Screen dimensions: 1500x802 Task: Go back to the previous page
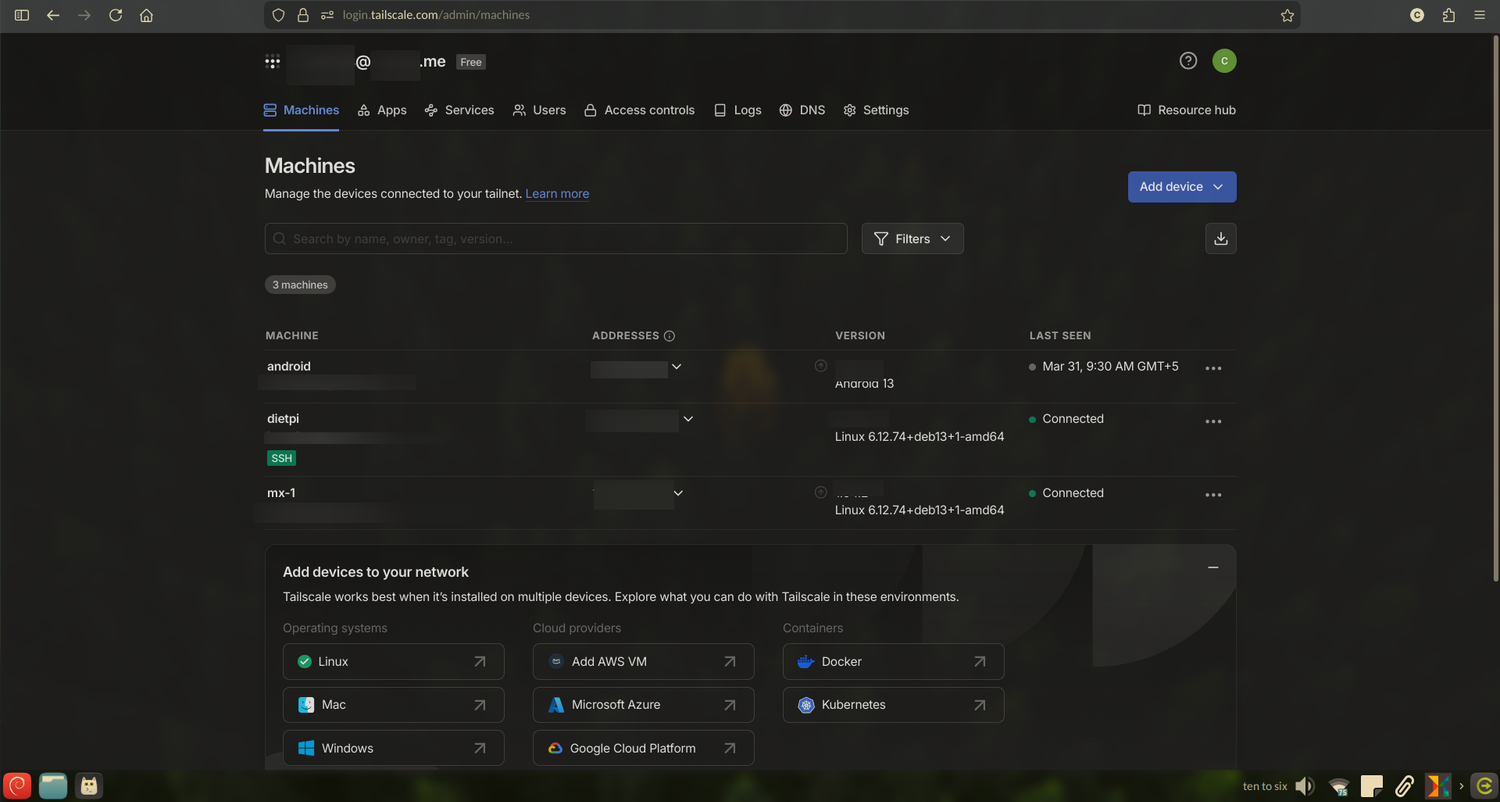pos(53,15)
